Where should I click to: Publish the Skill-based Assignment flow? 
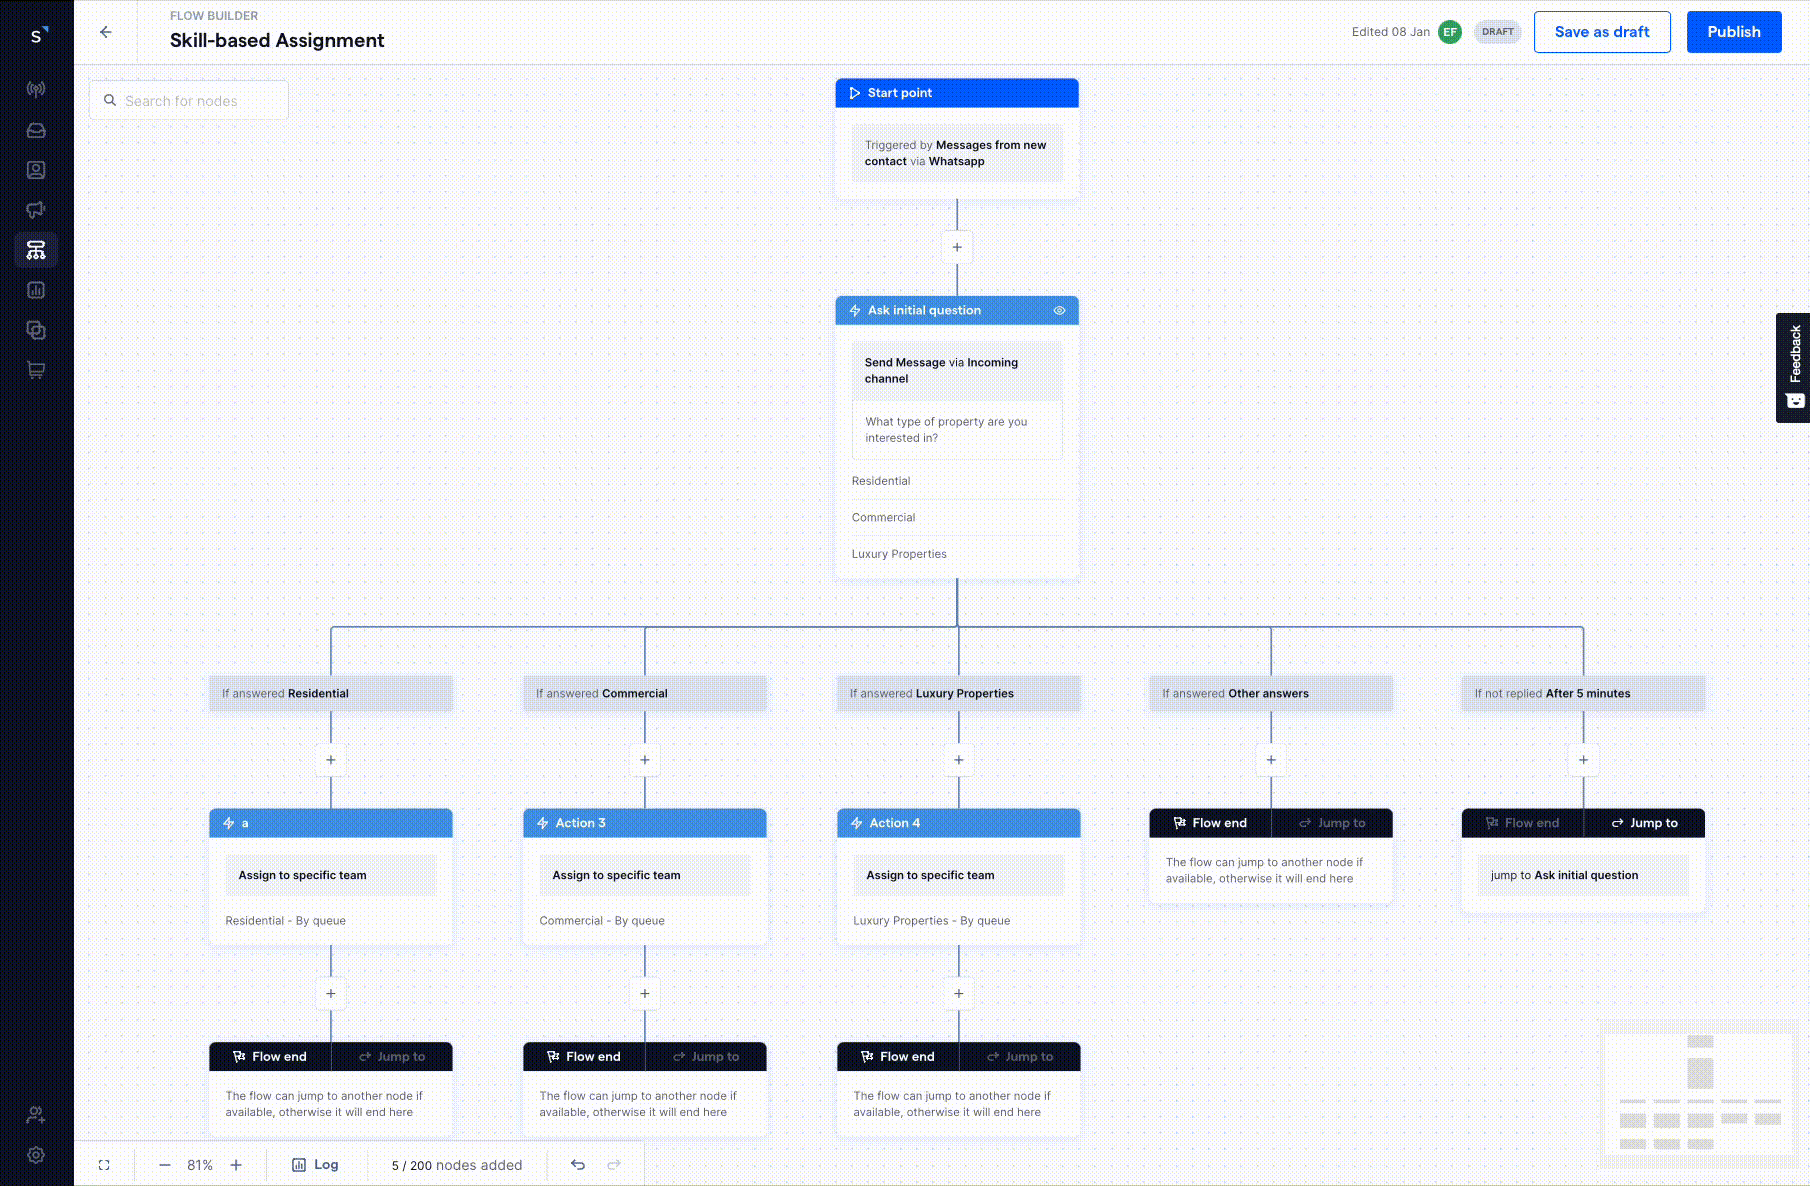1734,31
